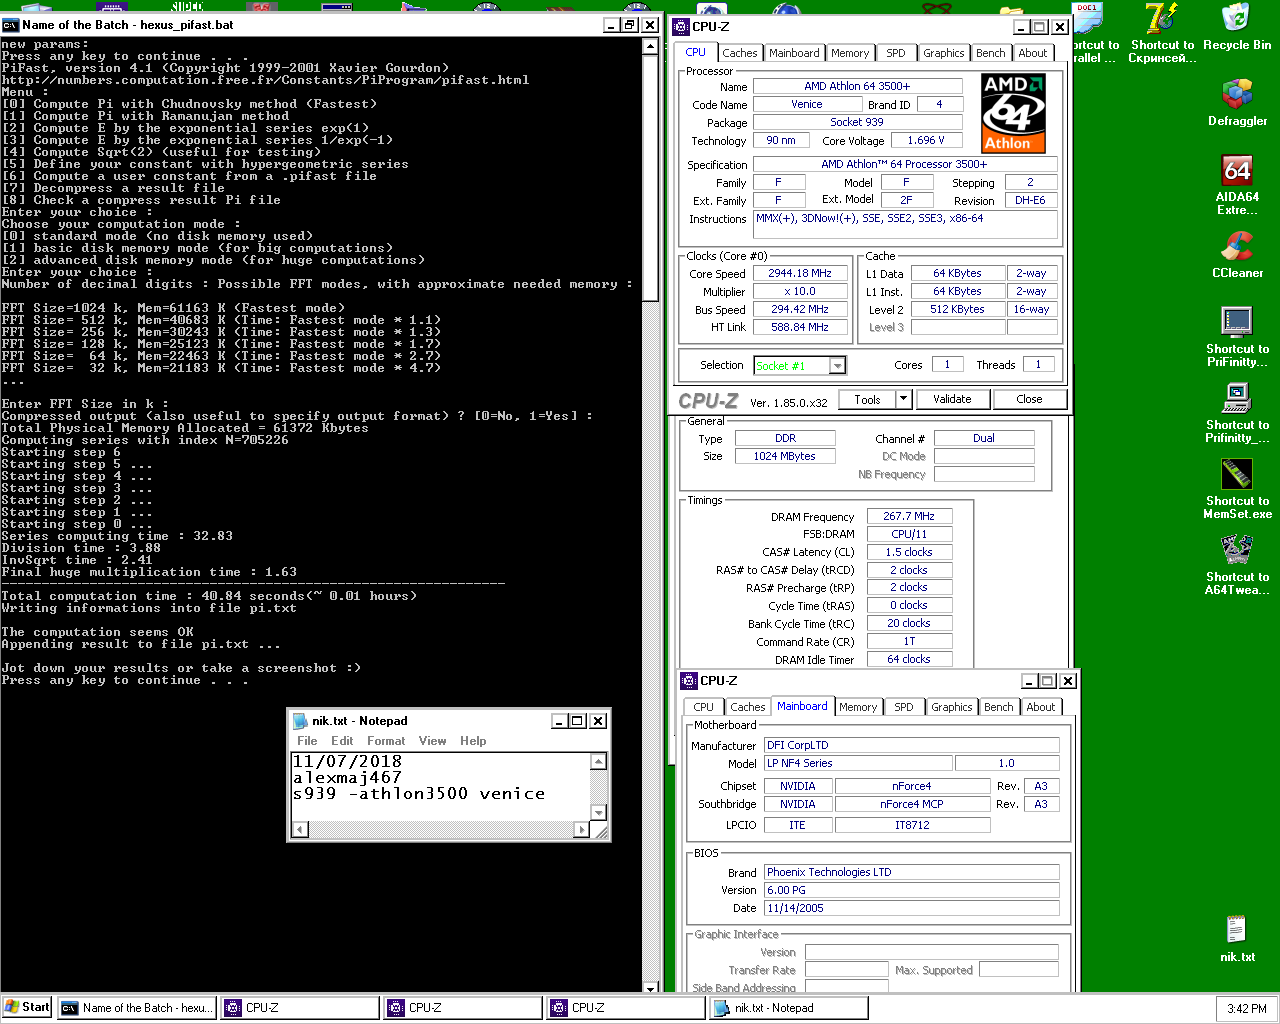The width and height of the screenshot is (1280, 1024).
Task: Click the CPU Name field AMD Athlon 64 3500+
Action: click(x=857, y=86)
